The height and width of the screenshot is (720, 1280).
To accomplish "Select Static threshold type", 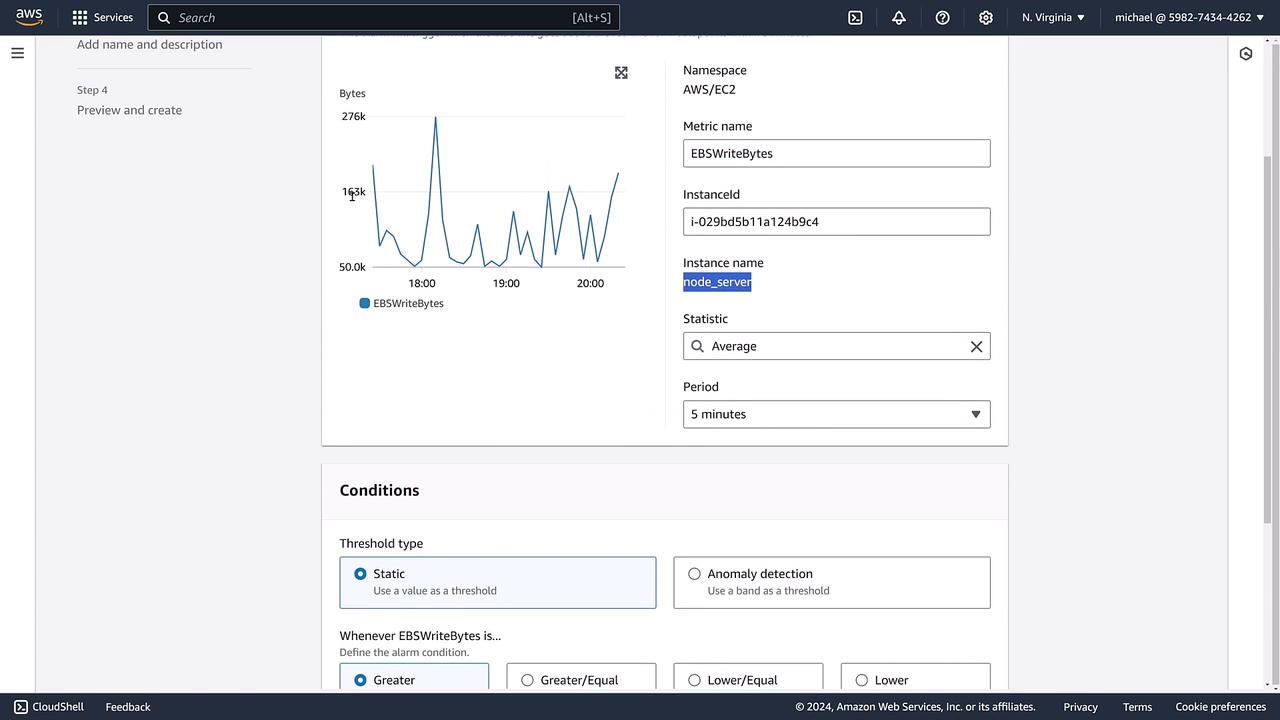I will coord(360,574).
